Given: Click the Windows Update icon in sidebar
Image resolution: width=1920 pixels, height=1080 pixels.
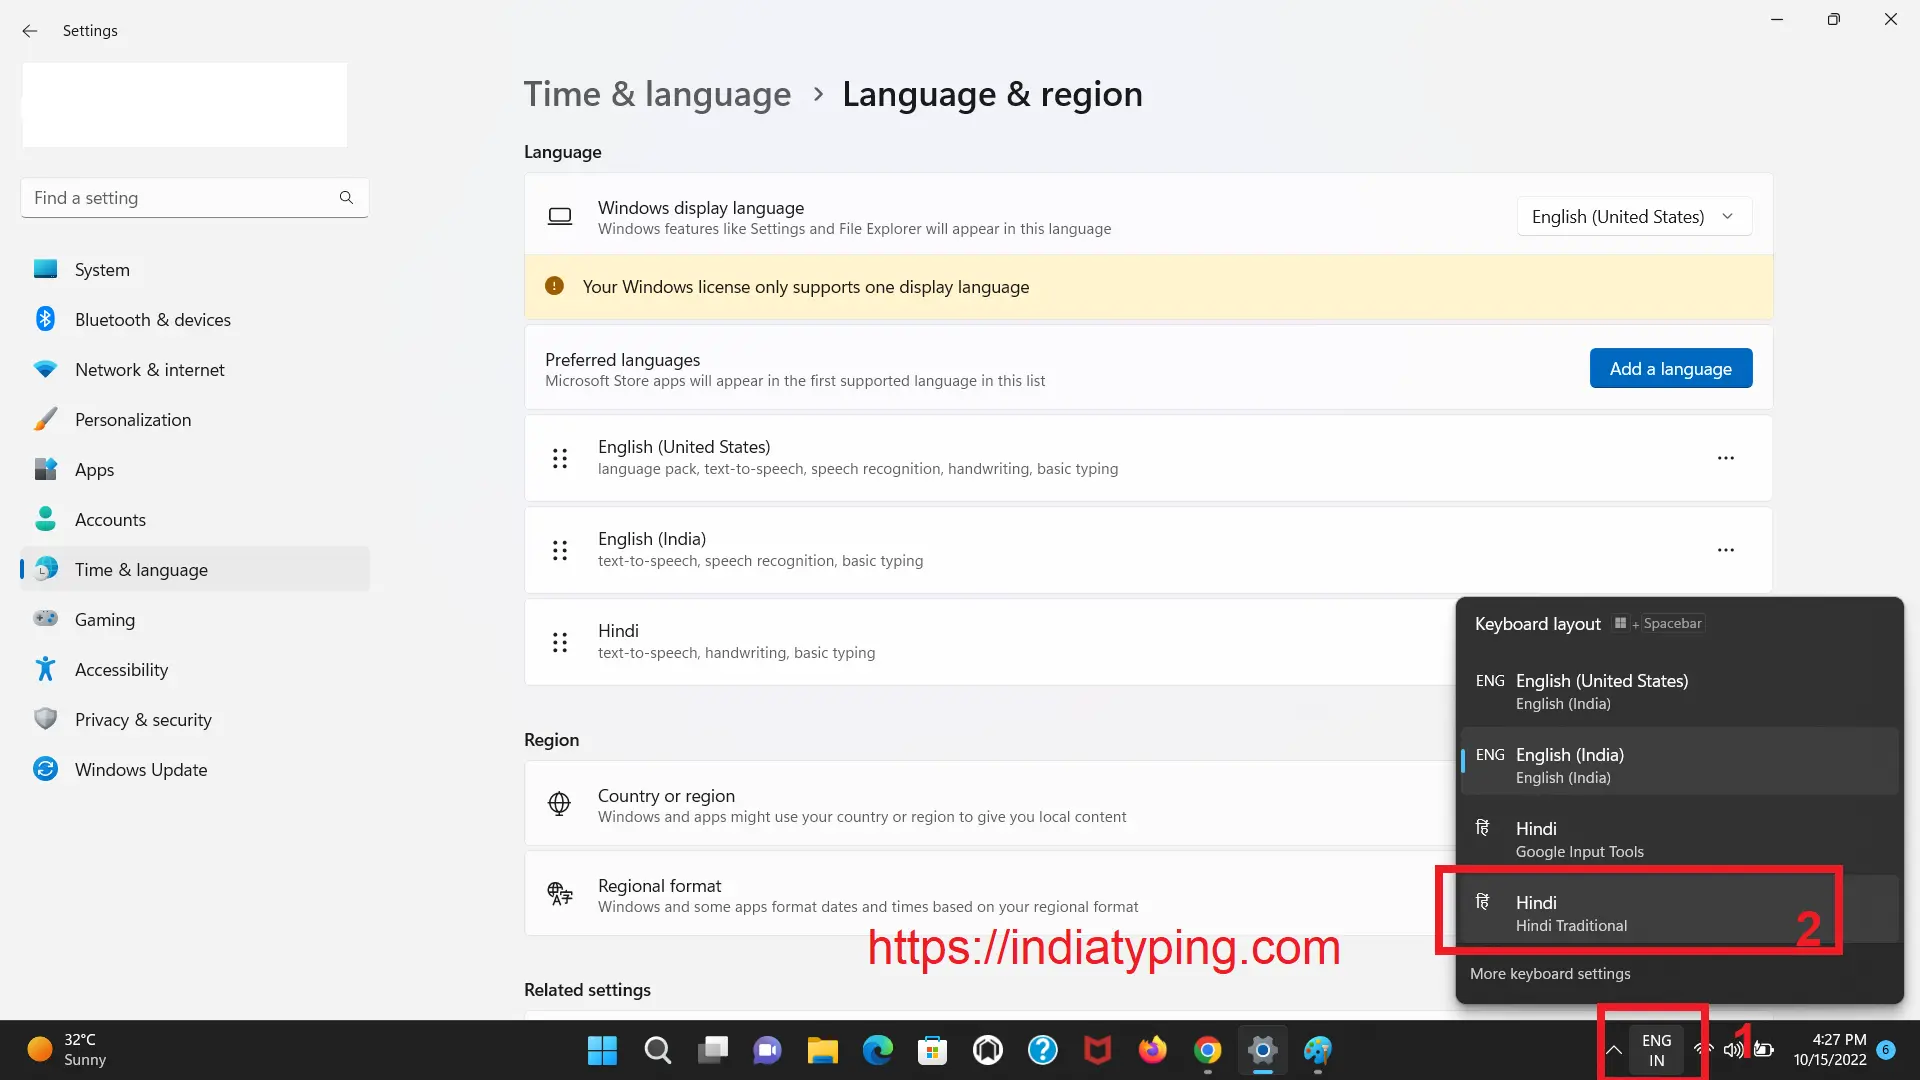Looking at the screenshot, I should click(x=44, y=769).
